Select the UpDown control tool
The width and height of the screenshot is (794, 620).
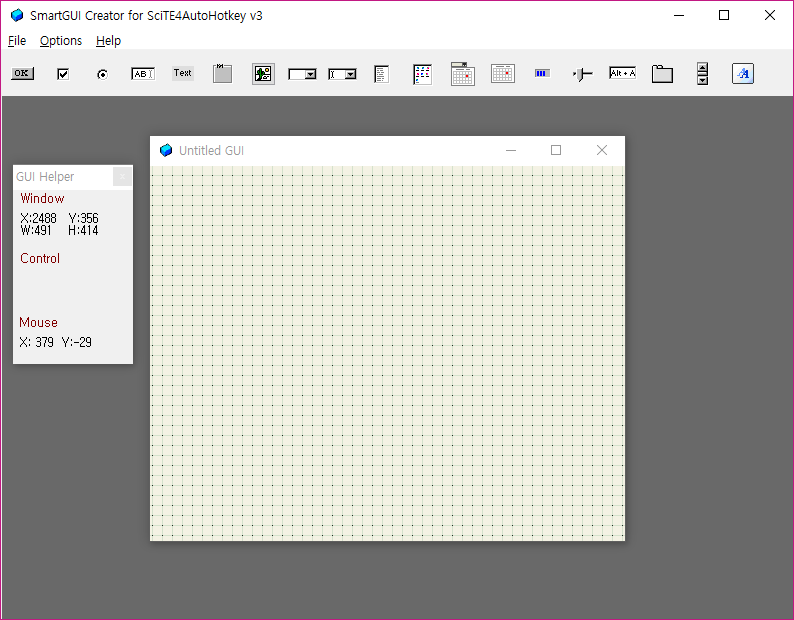pos(702,74)
